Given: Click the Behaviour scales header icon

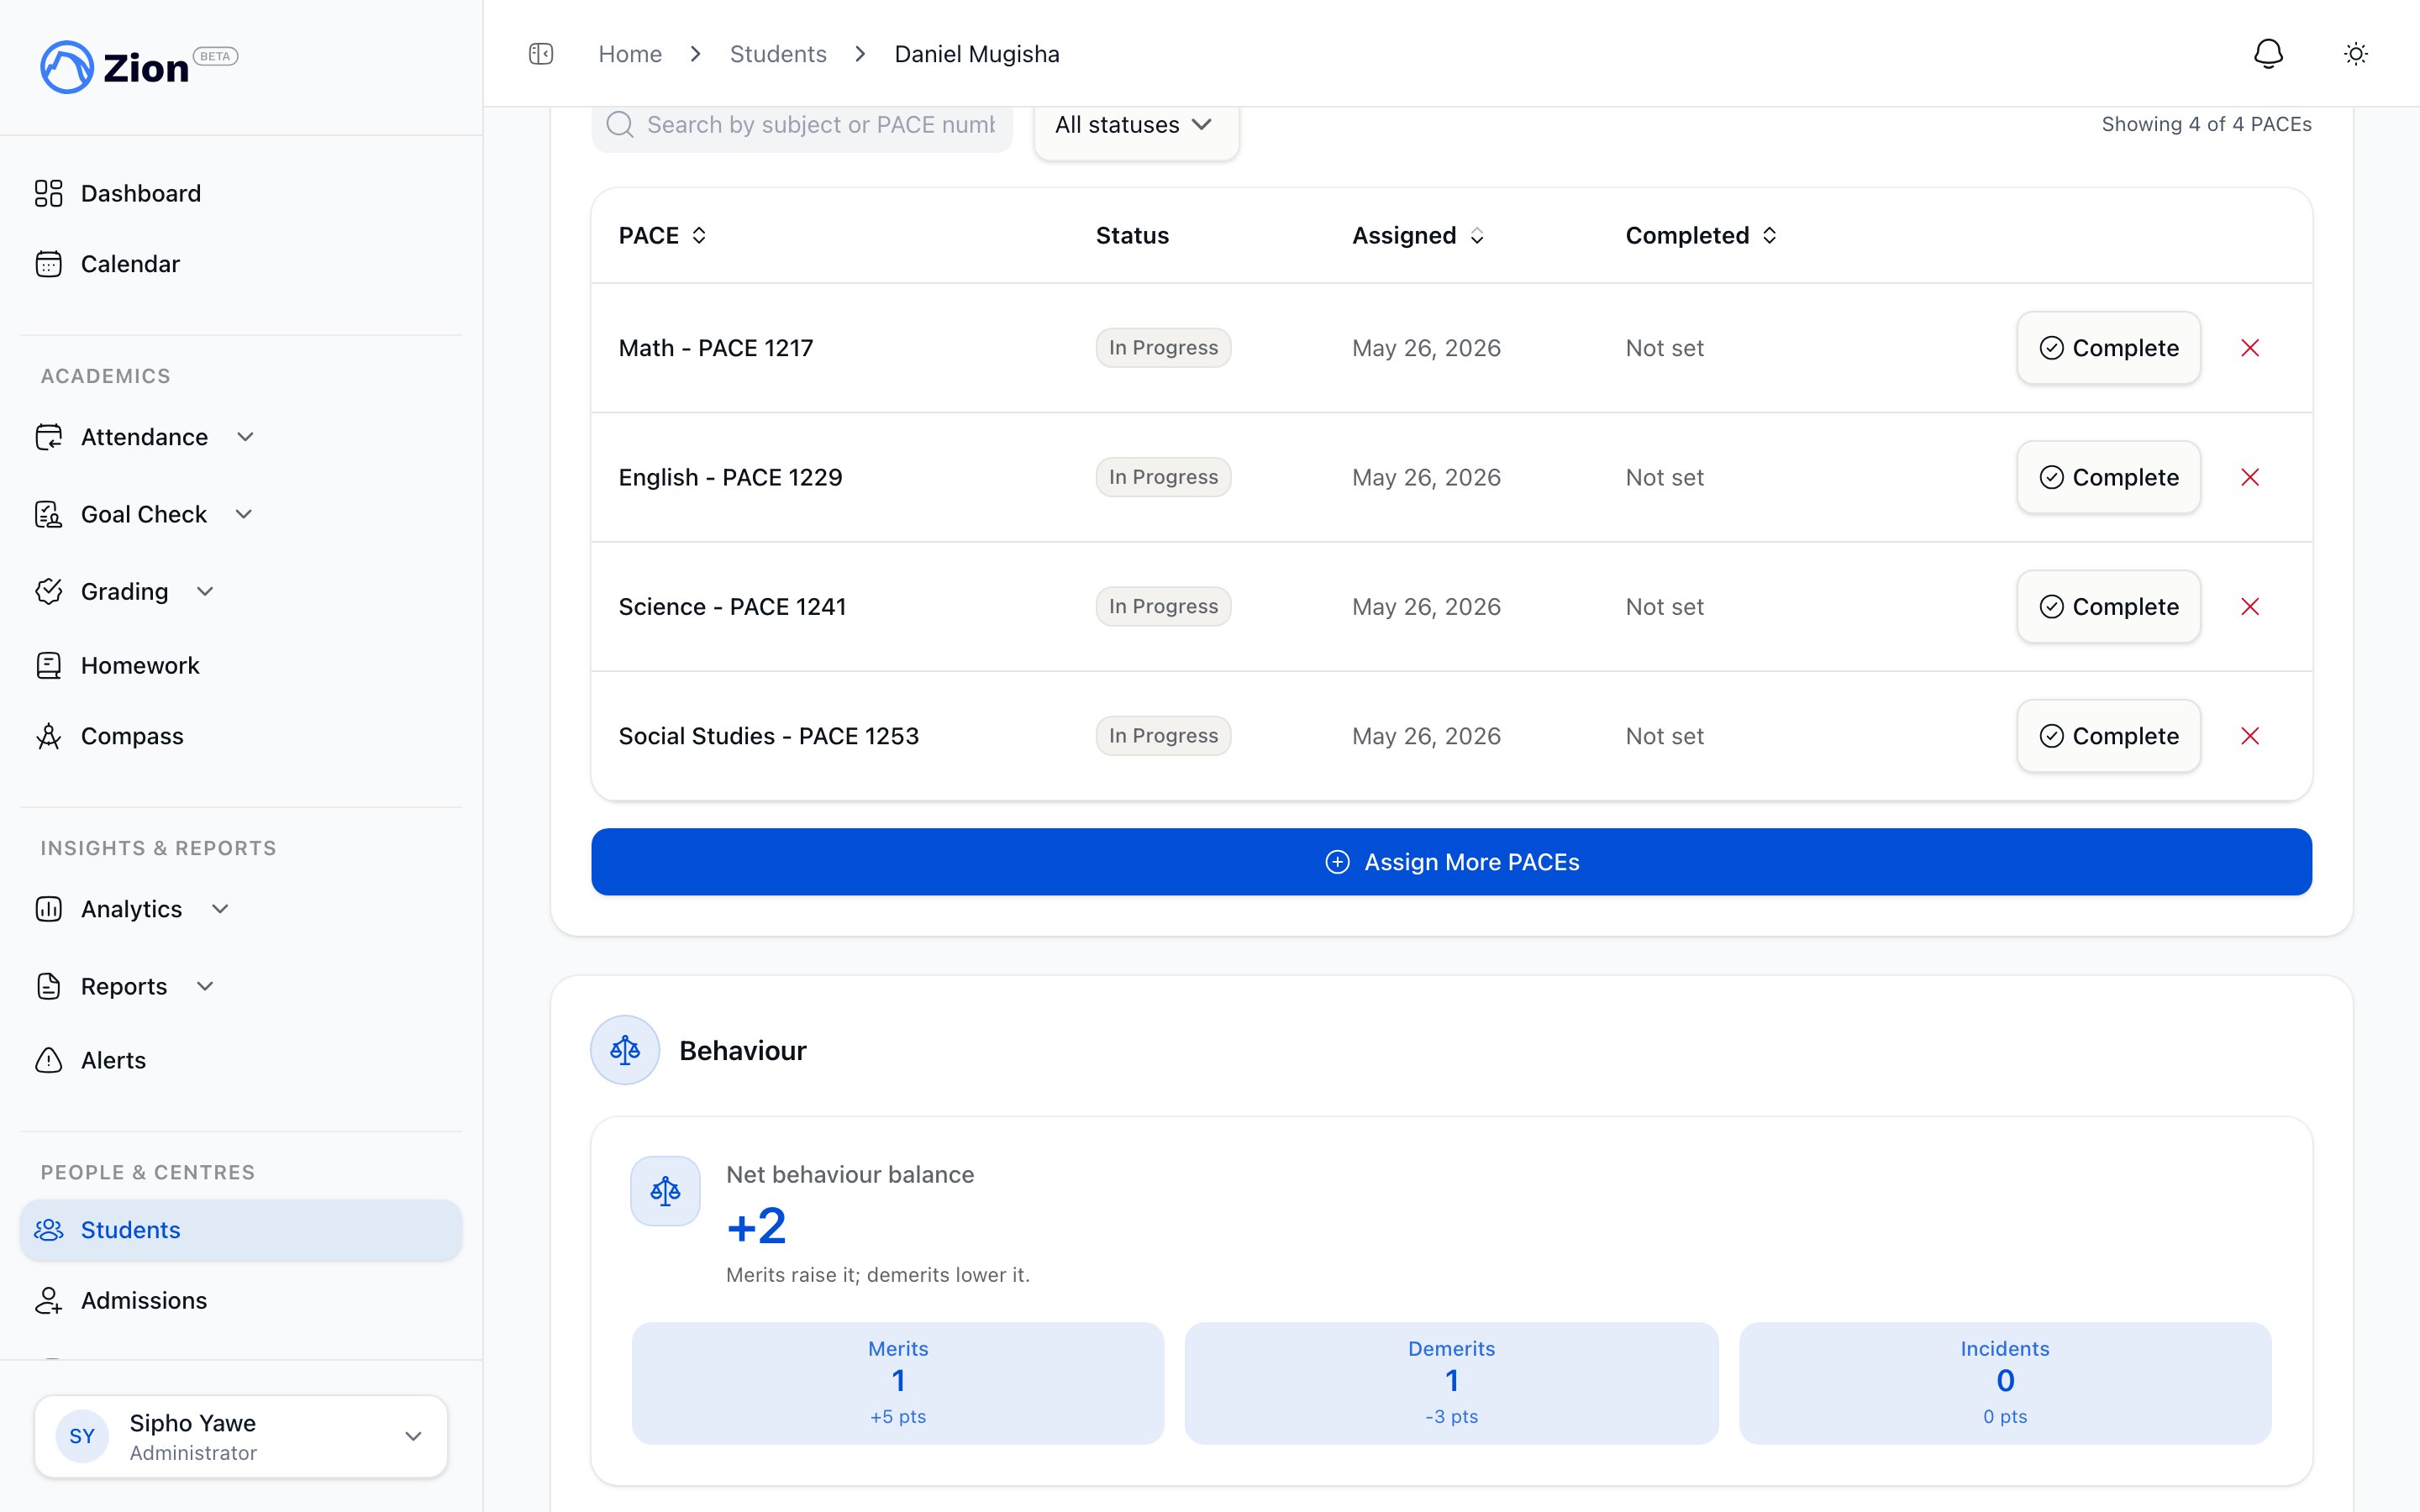Looking at the screenshot, I should [x=625, y=1050].
